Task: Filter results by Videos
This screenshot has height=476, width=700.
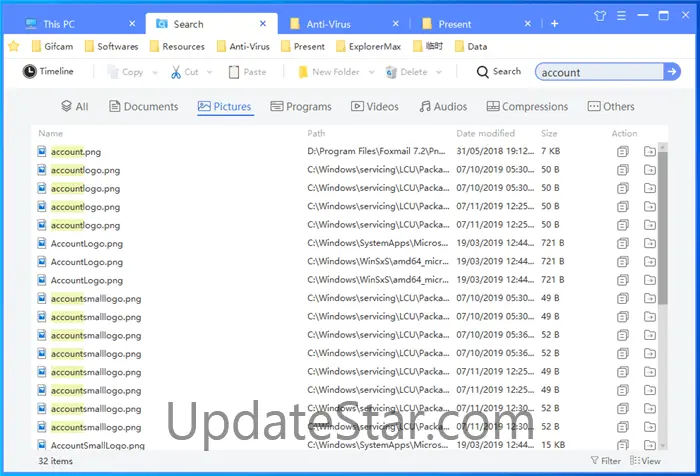Action: tap(375, 107)
